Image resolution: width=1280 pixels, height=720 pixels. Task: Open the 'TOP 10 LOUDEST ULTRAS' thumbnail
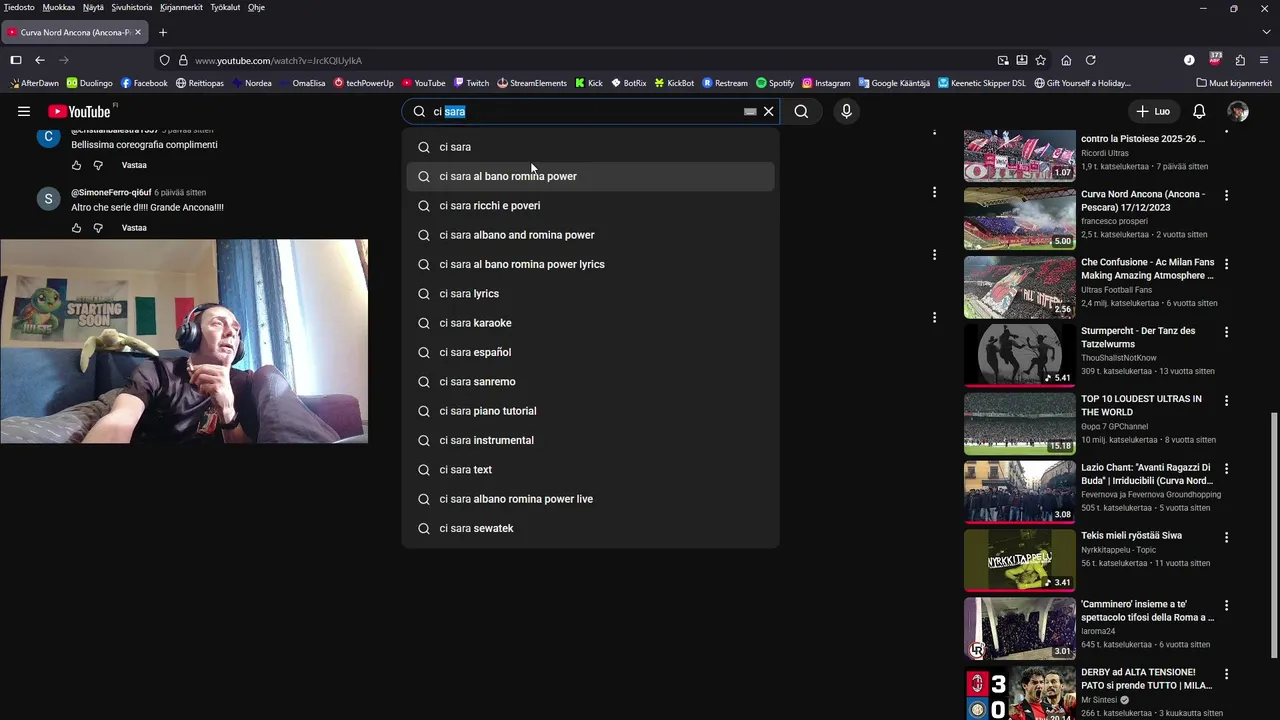click(1020, 423)
